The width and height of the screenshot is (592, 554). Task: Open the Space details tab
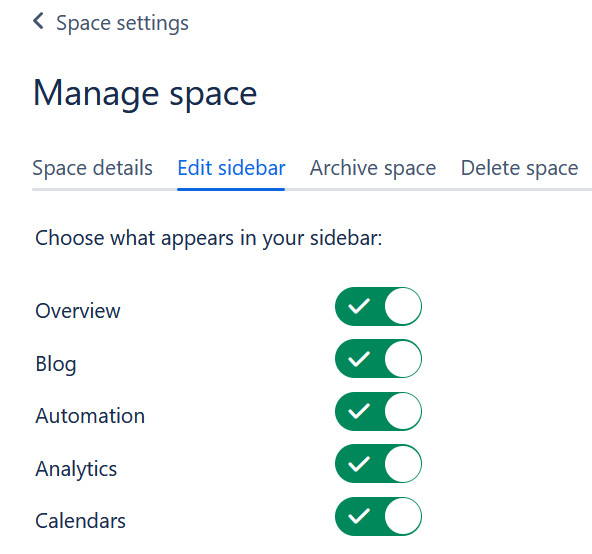tap(92, 168)
